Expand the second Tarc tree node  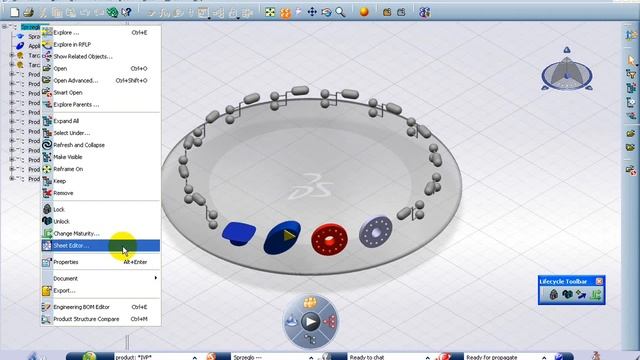coord(12,64)
